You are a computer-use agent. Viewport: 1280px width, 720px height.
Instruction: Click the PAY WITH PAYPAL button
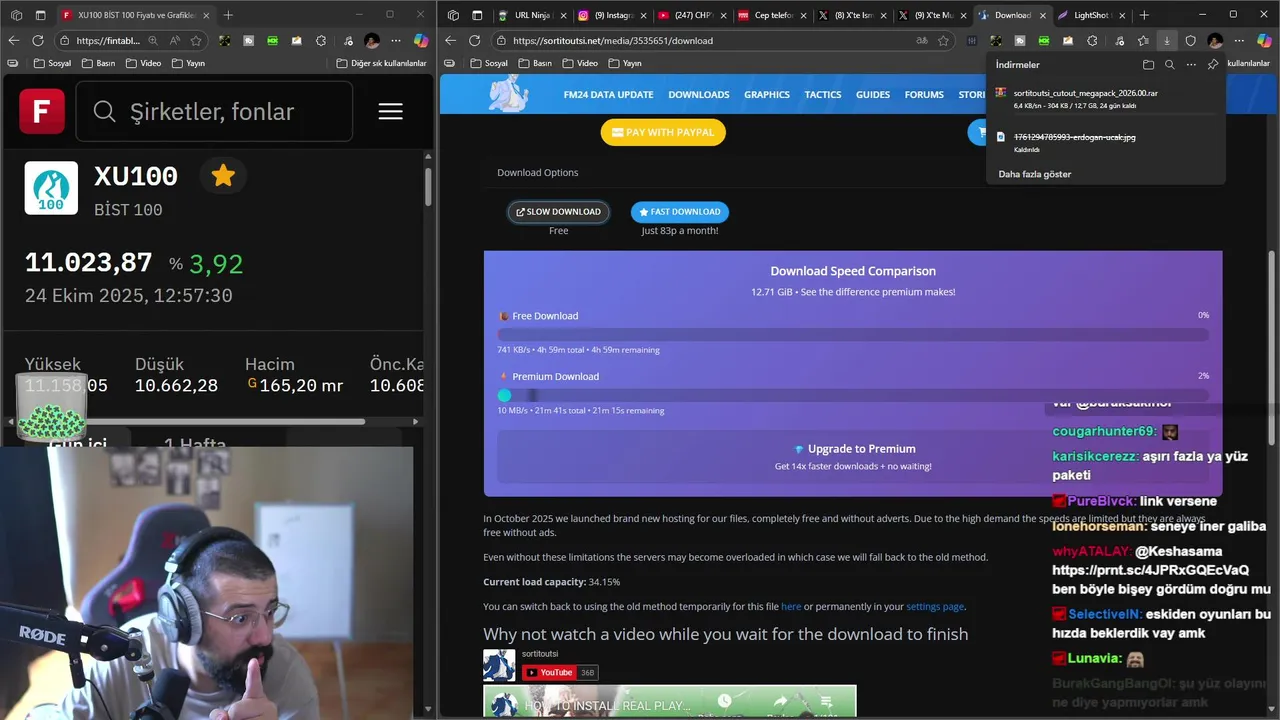point(663,132)
